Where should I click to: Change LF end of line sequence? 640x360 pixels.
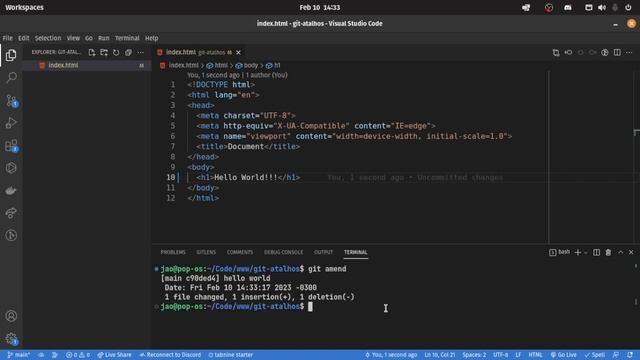(518, 355)
